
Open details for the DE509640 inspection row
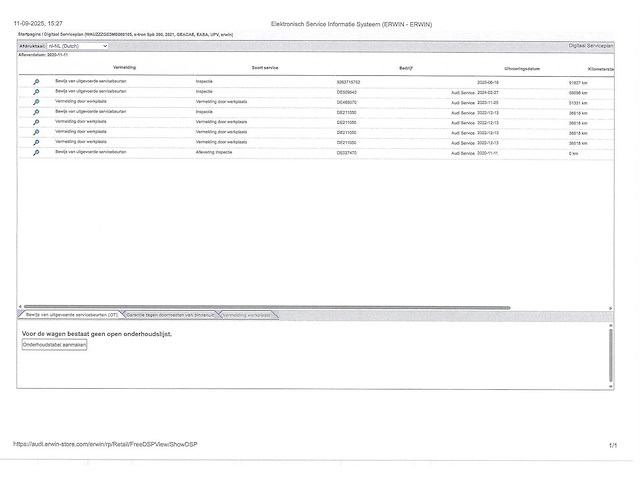pos(36,92)
